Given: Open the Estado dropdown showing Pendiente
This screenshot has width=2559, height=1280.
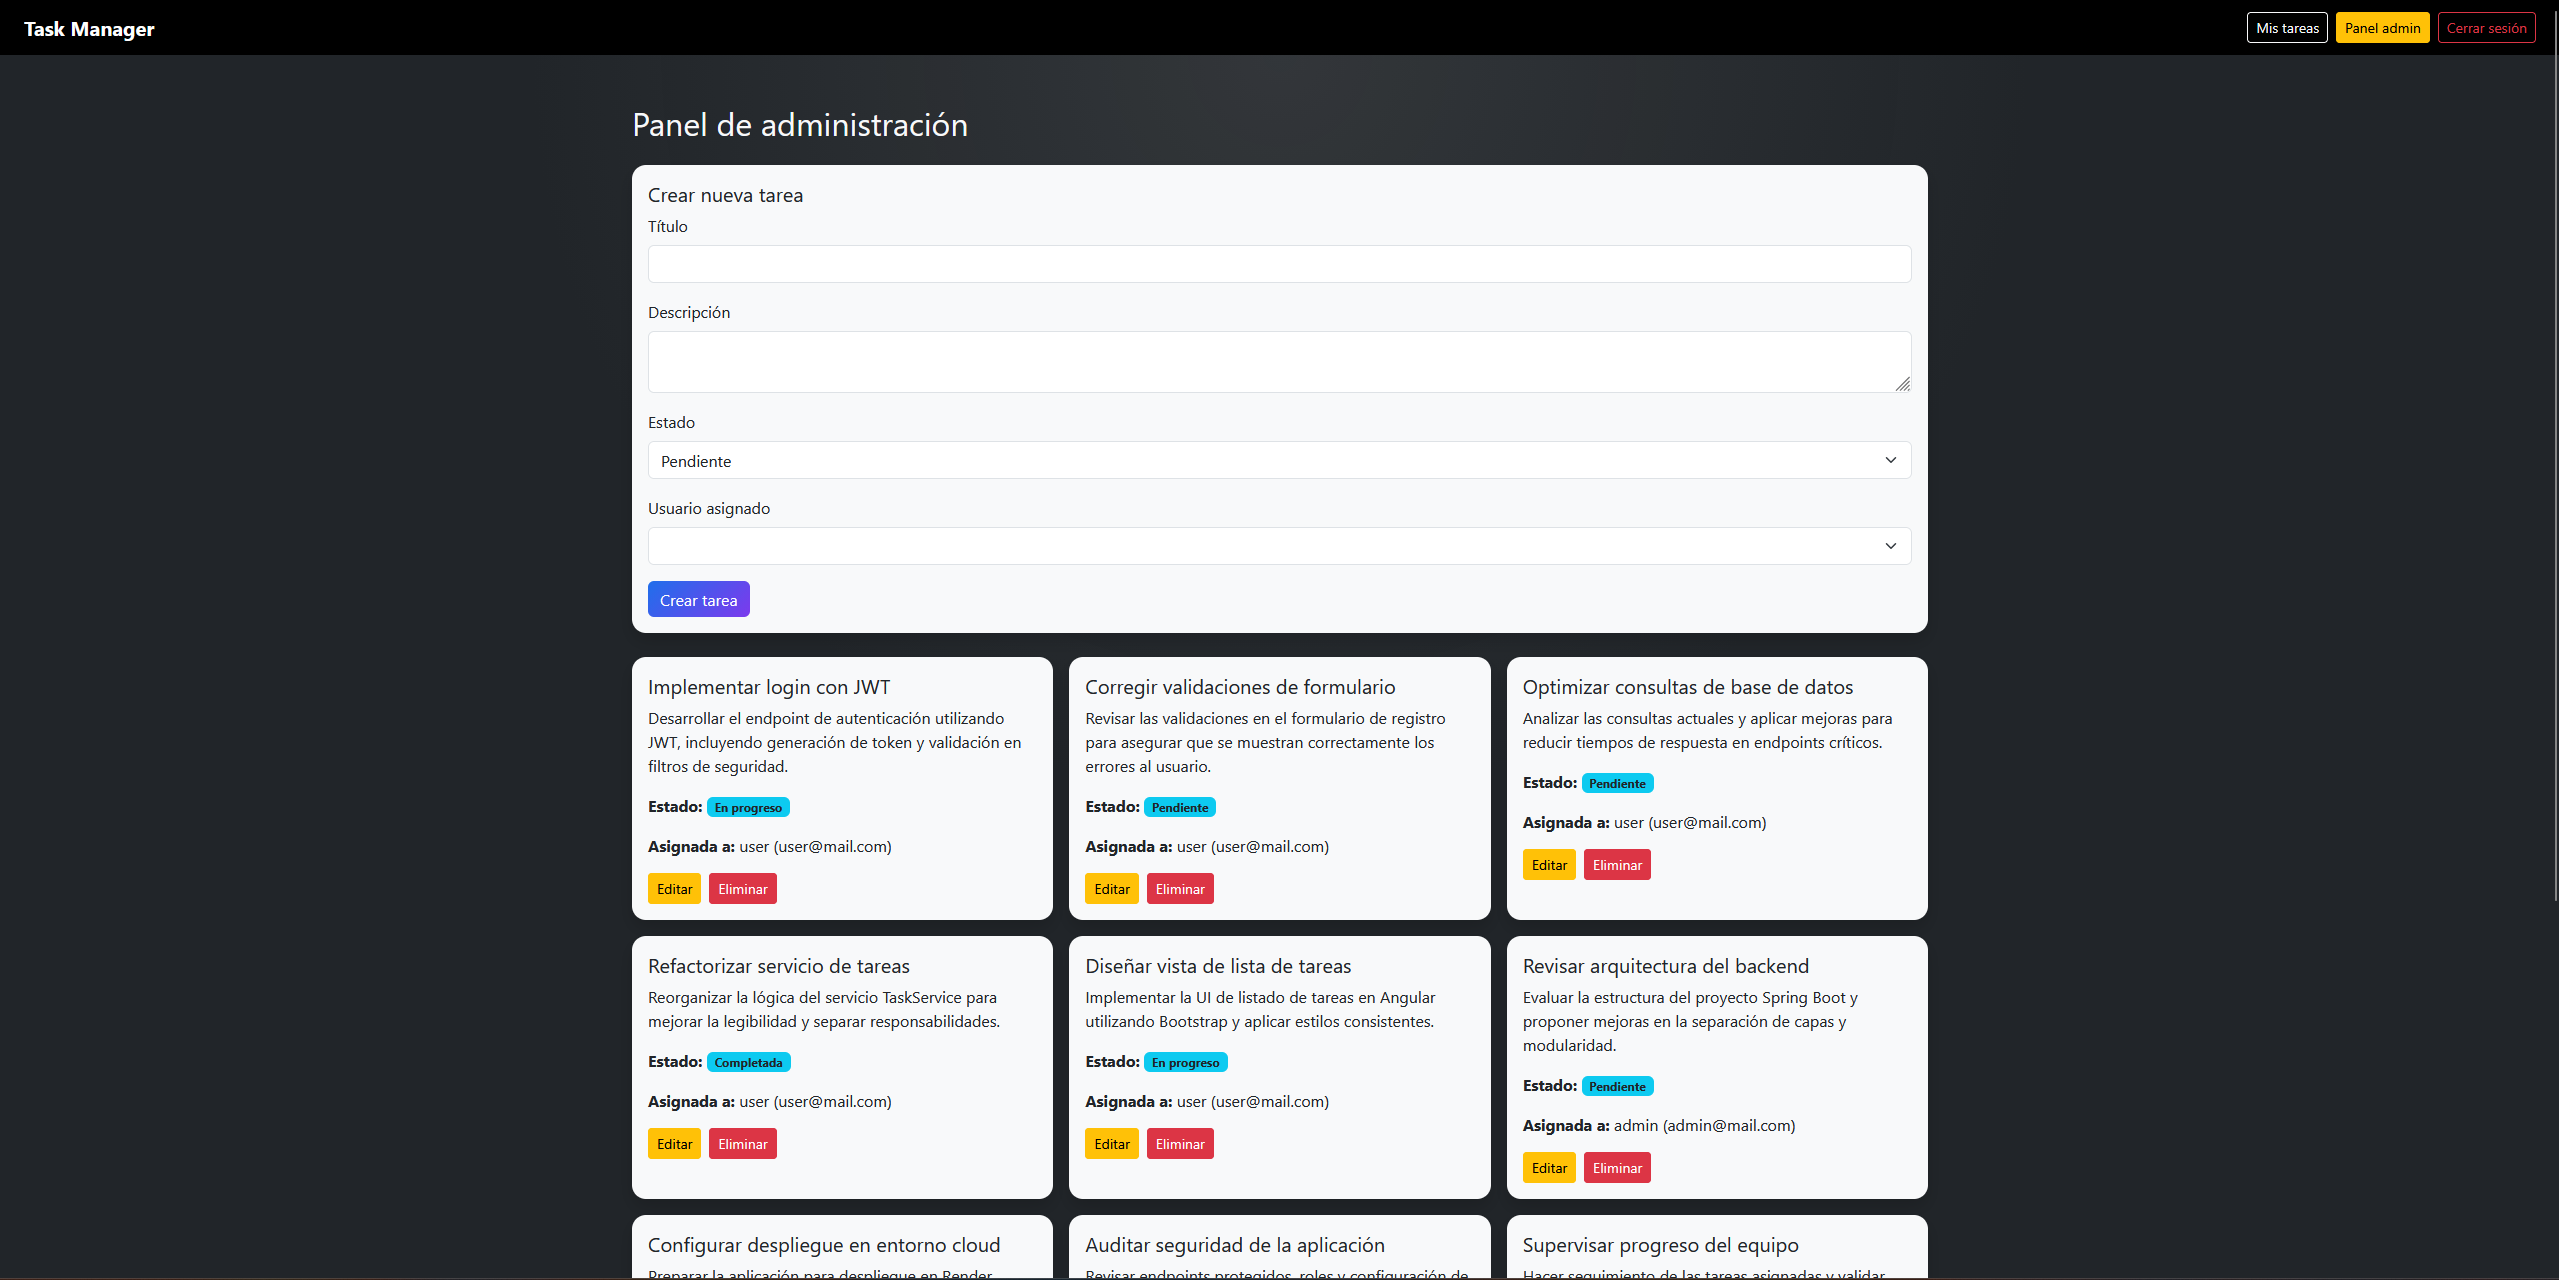Looking at the screenshot, I should pyautogui.click(x=1279, y=460).
